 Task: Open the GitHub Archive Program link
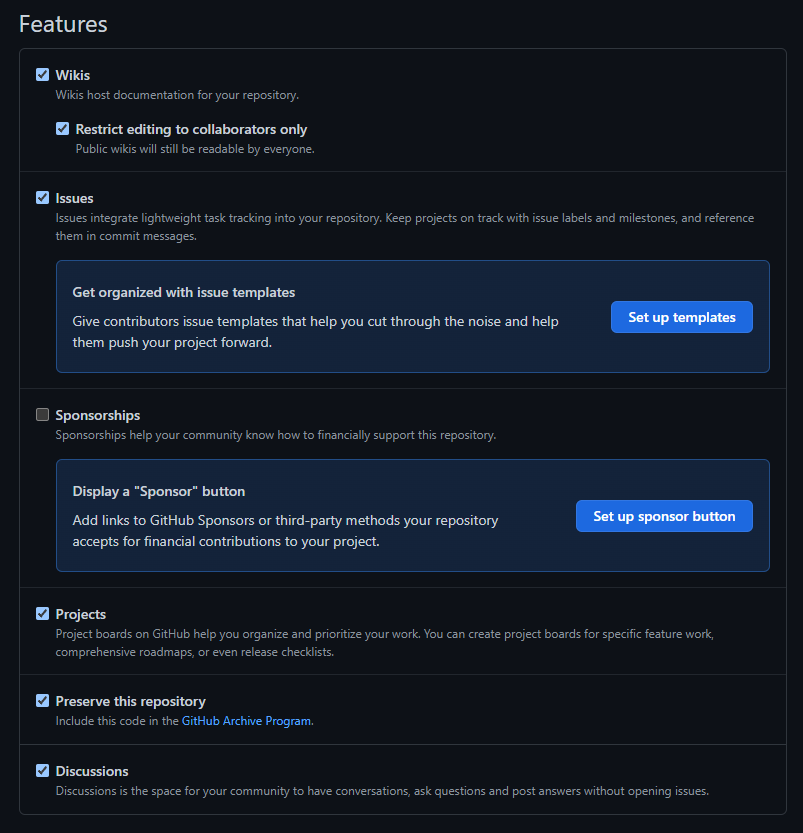coord(246,720)
